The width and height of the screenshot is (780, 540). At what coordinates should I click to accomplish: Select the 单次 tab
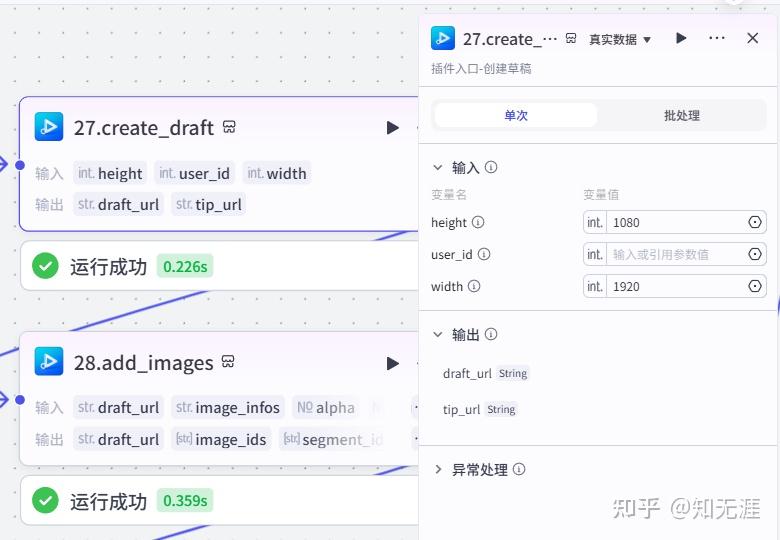pyautogui.click(x=516, y=115)
